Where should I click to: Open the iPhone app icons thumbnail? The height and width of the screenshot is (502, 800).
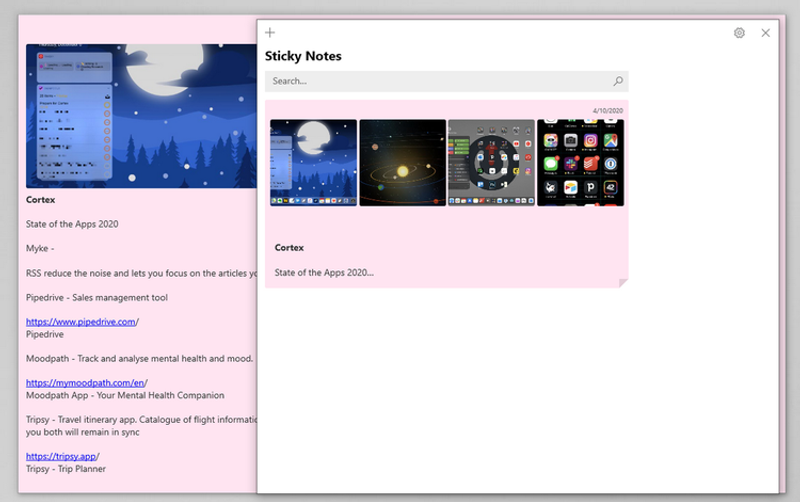581,163
